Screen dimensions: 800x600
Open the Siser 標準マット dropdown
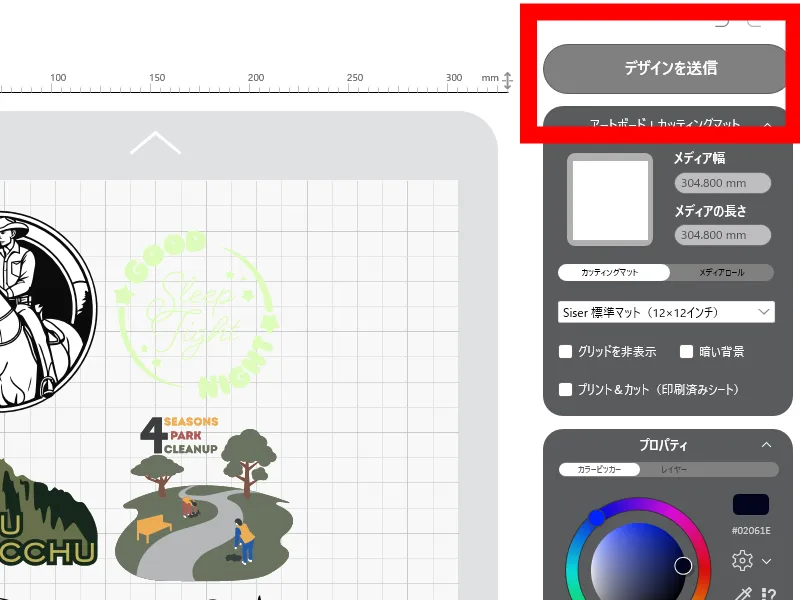666,312
